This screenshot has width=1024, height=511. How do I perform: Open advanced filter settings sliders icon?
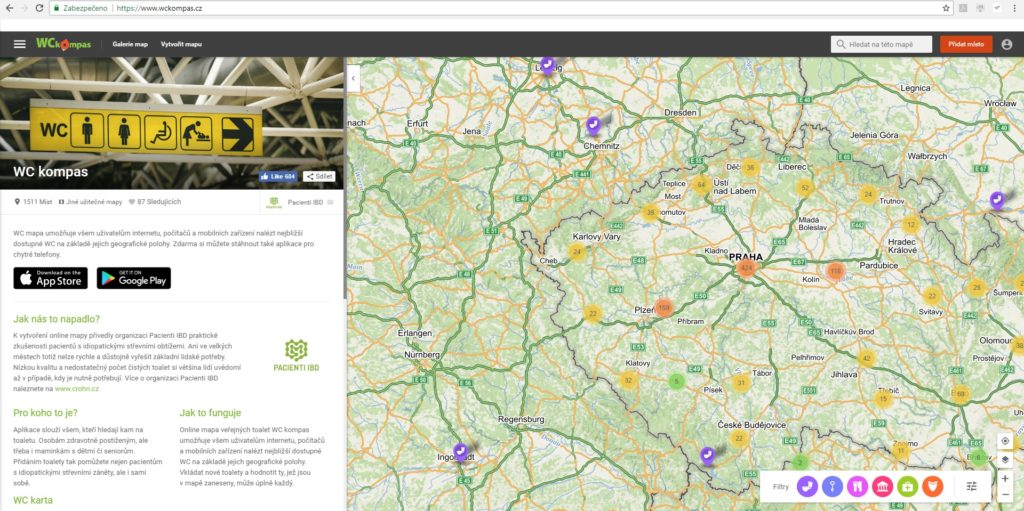coord(971,486)
